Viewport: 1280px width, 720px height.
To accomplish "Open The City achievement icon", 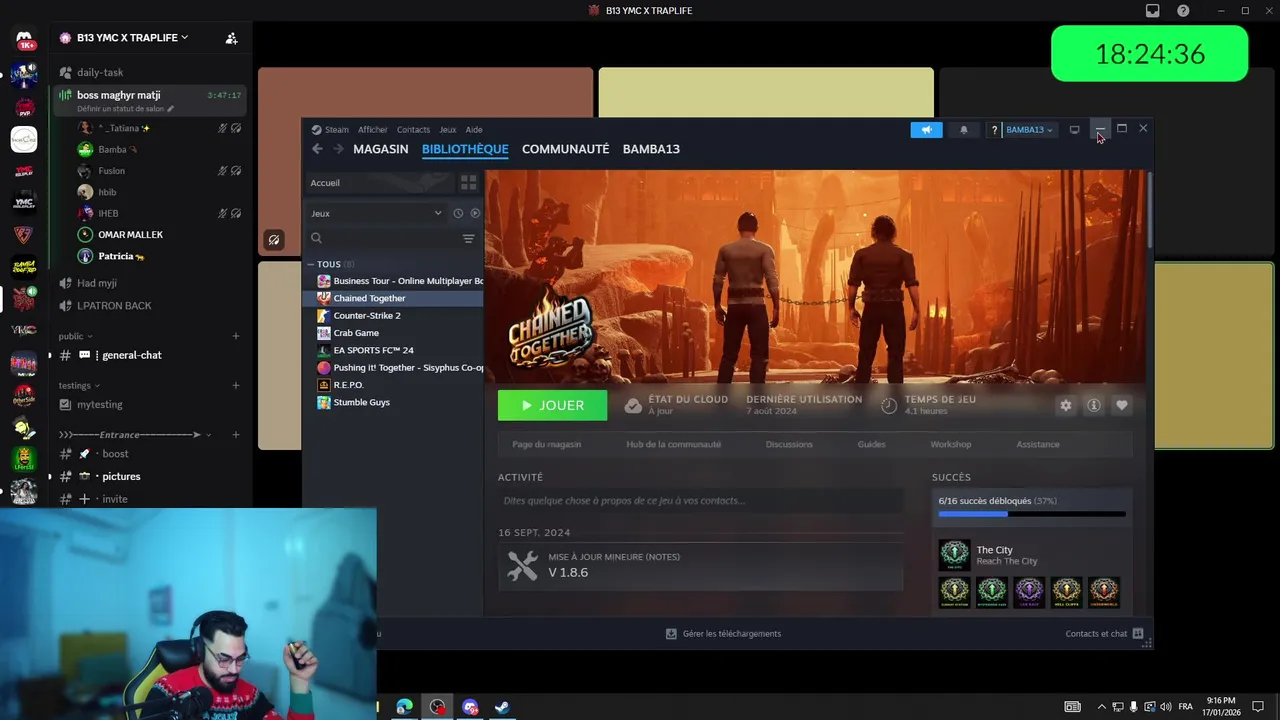I will (954, 555).
